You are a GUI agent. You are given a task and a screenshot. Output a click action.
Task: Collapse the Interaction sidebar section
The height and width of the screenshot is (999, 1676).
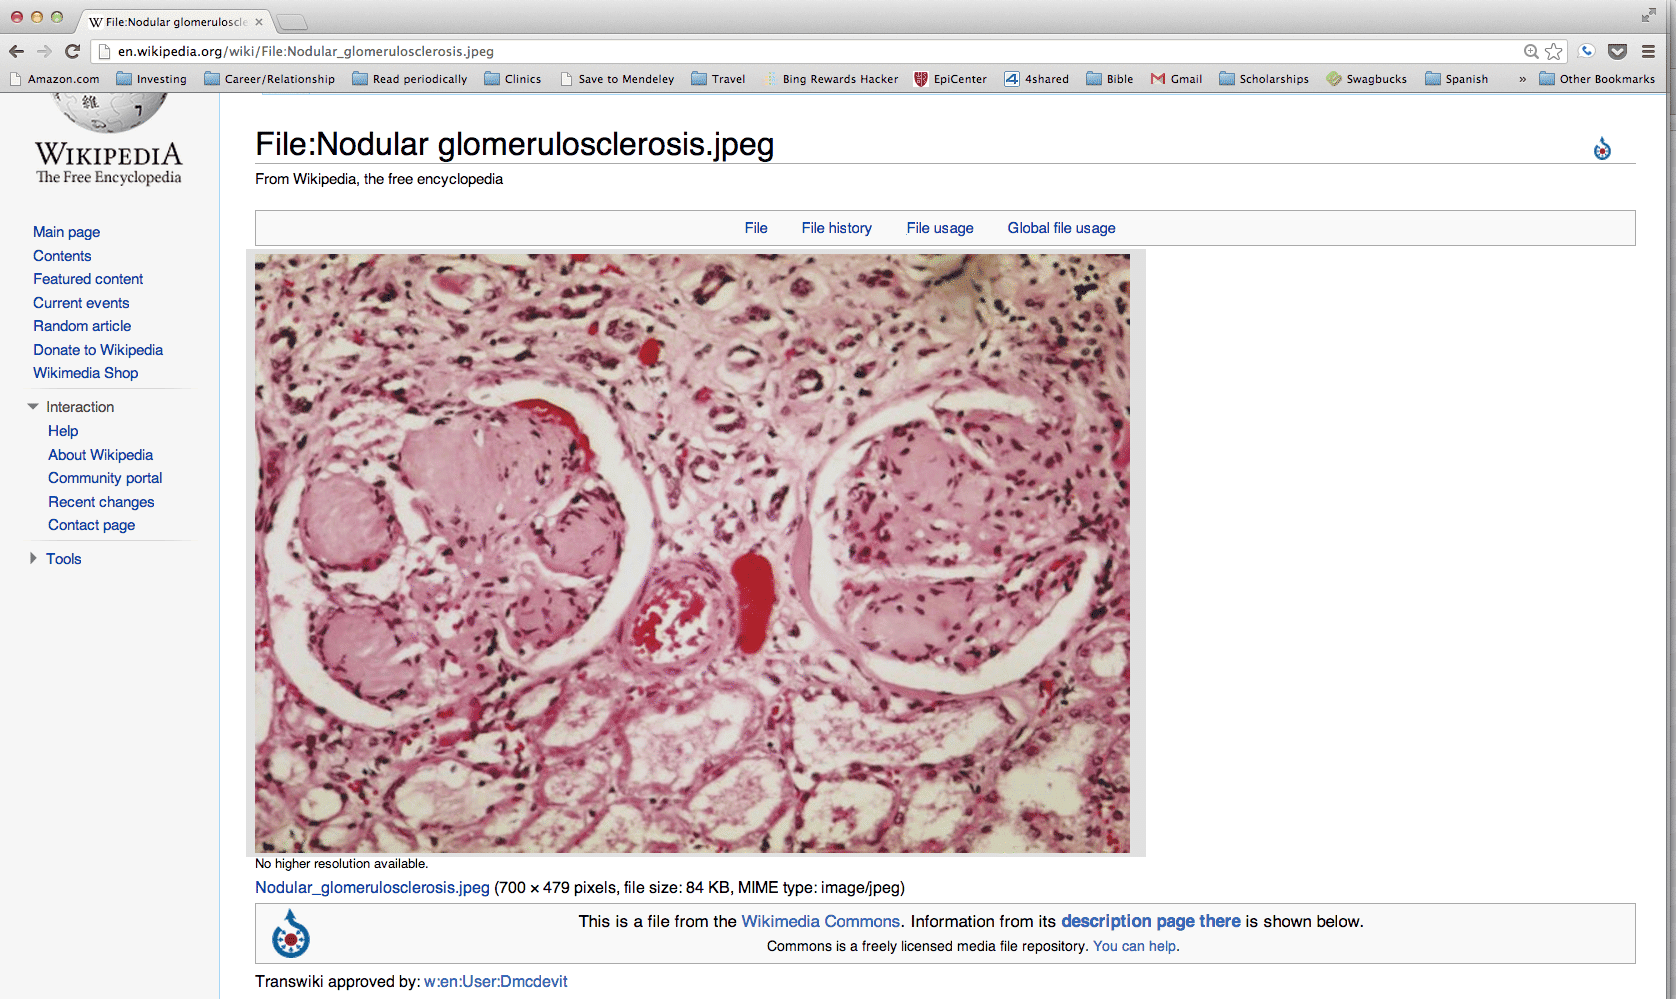click(x=33, y=407)
